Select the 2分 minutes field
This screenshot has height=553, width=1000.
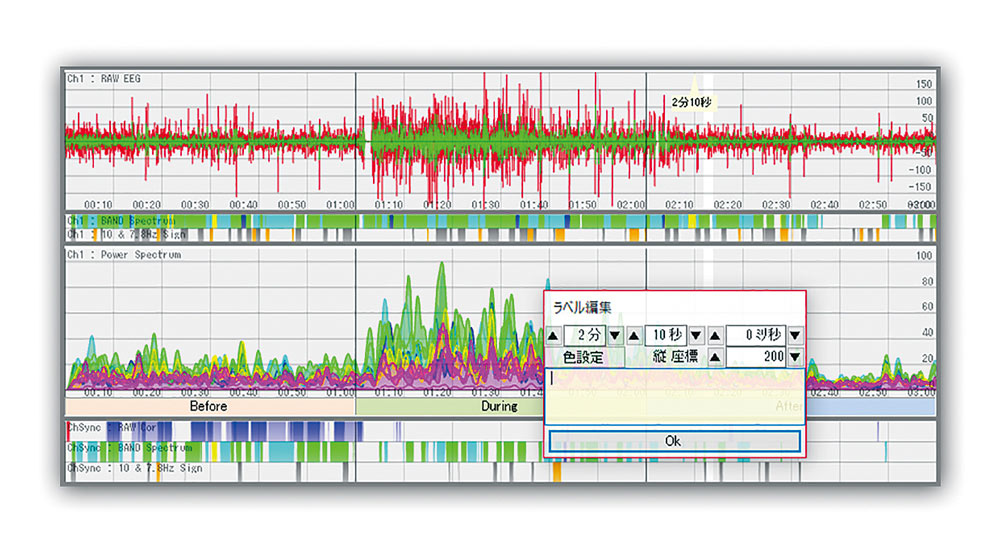584,335
